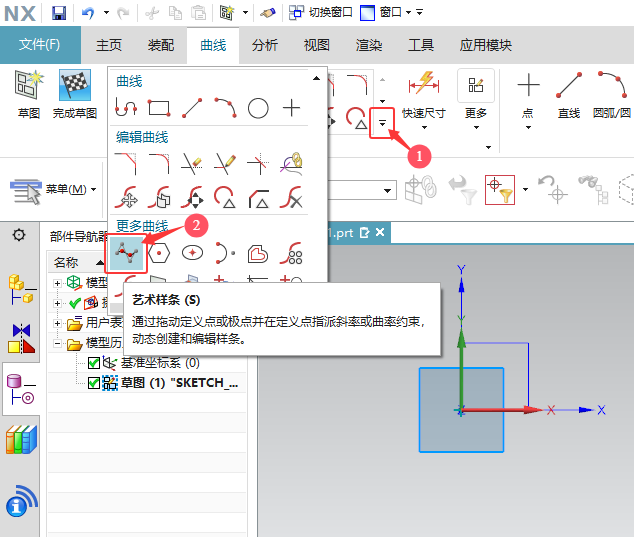Image resolution: width=634 pixels, height=537 pixels.
Task: Select the Pattern Curve tool
Action: (x=292, y=254)
